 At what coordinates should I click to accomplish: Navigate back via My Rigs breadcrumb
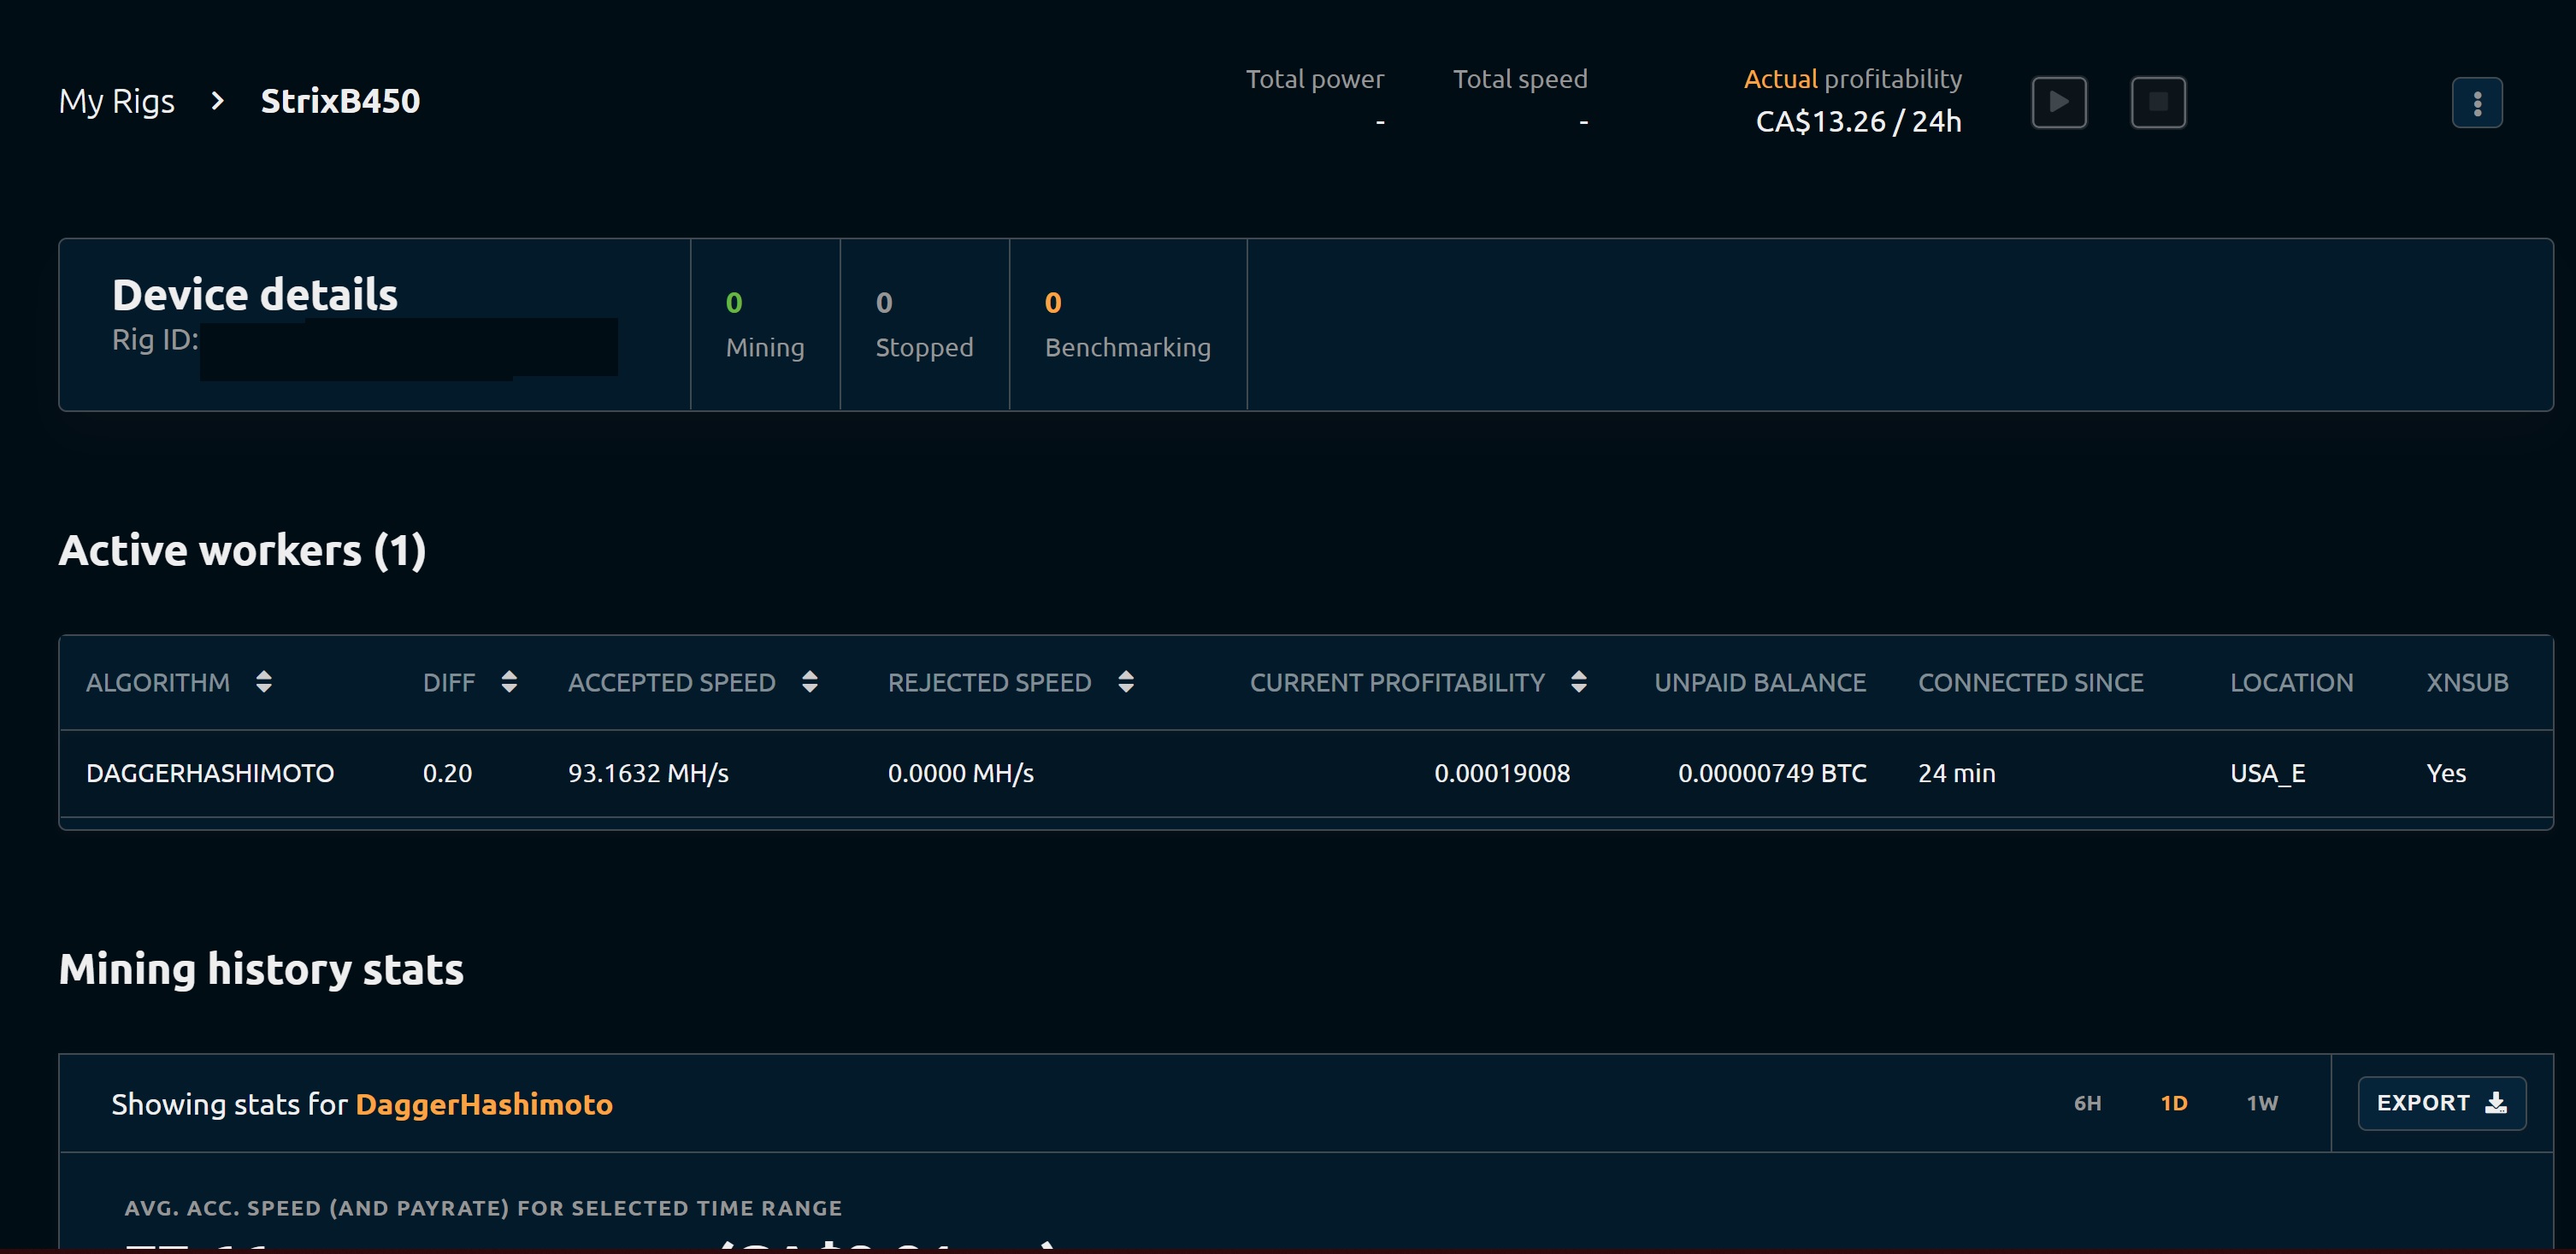pyautogui.click(x=116, y=101)
